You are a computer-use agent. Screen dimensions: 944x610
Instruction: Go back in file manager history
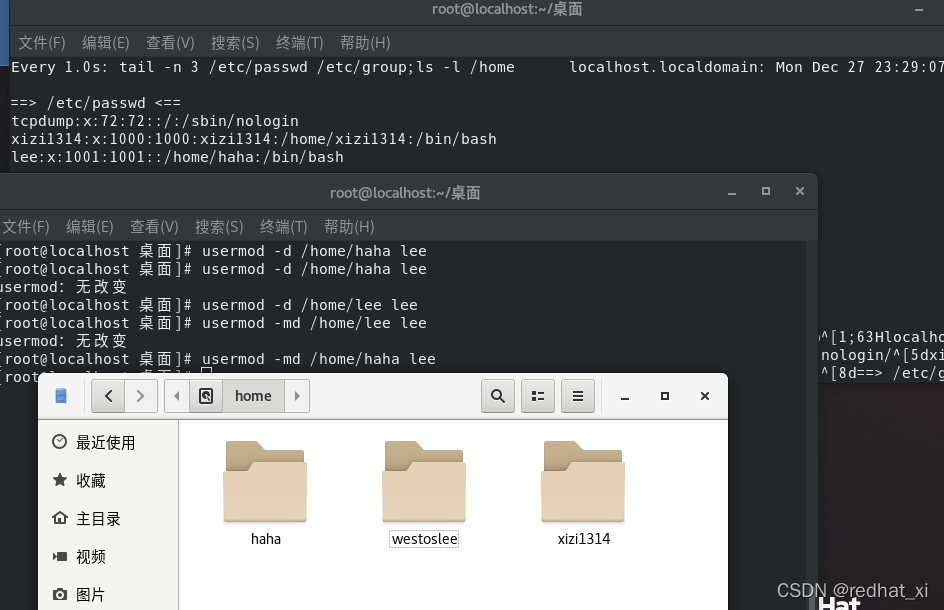click(108, 396)
